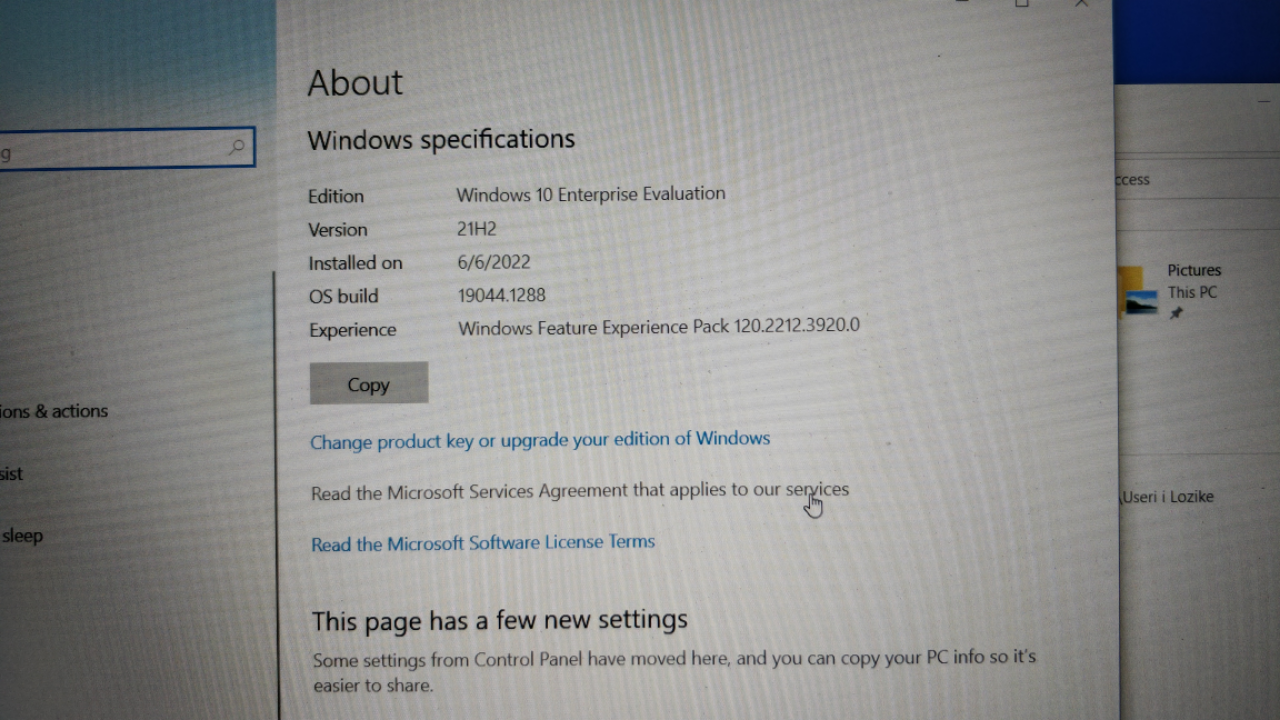Minimize the Settings window
Viewport: 1280px width, 720px height.
[962, 4]
